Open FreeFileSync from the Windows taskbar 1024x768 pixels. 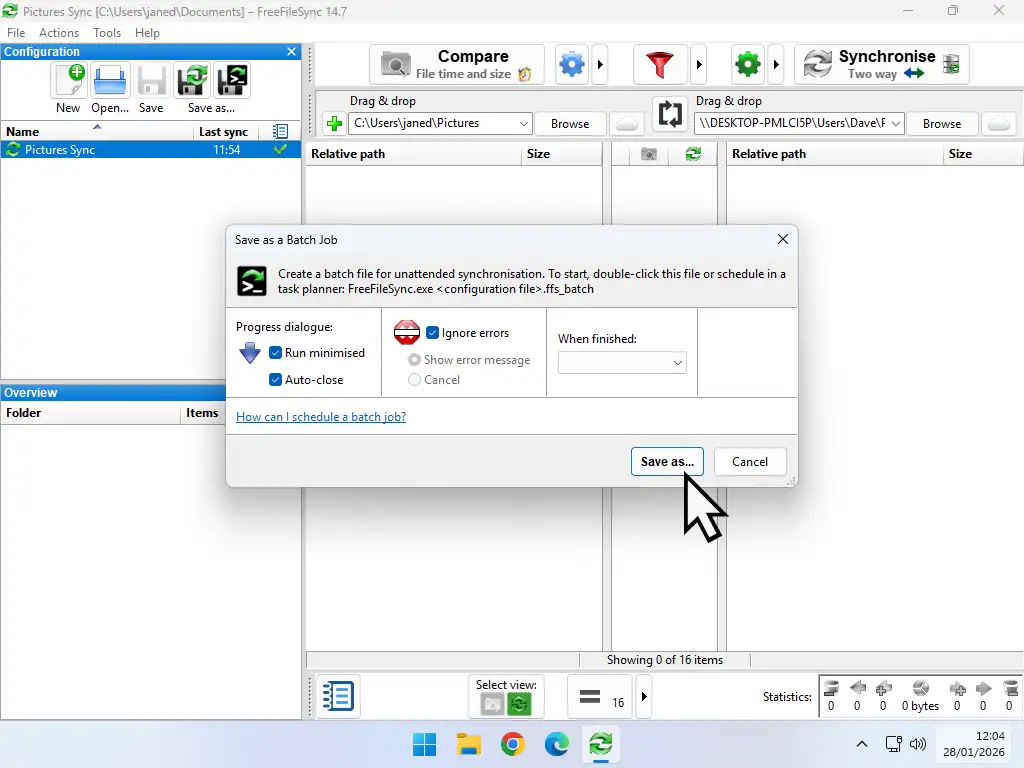pyautogui.click(x=600, y=744)
